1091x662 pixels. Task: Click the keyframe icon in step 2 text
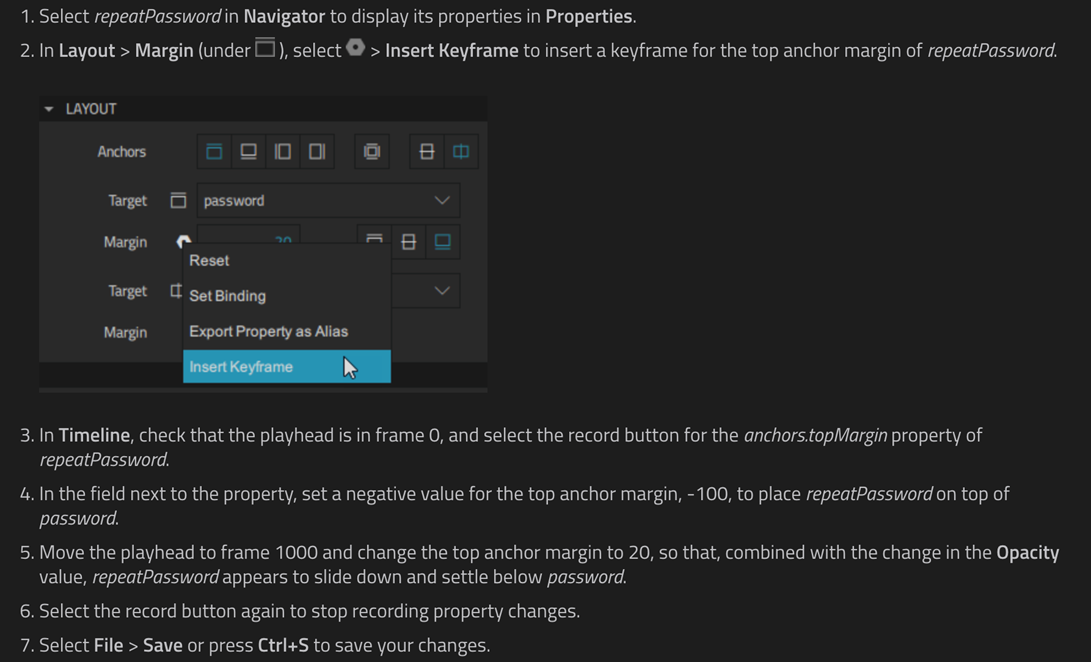click(x=356, y=48)
